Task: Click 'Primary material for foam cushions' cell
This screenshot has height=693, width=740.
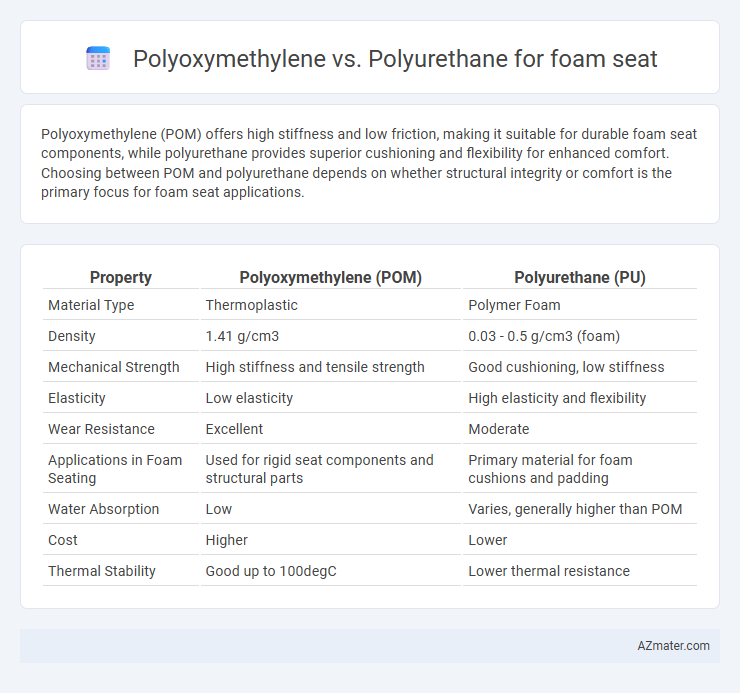Action: (x=550, y=469)
